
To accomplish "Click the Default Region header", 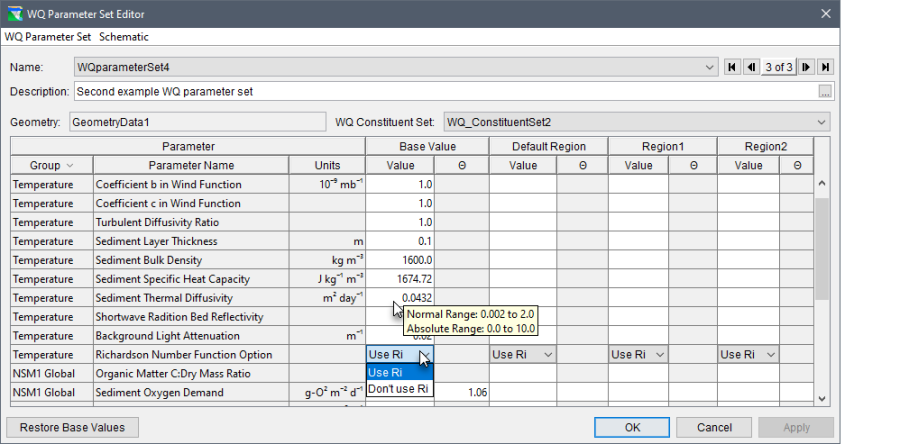I will pyautogui.click(x=549, y=146).
